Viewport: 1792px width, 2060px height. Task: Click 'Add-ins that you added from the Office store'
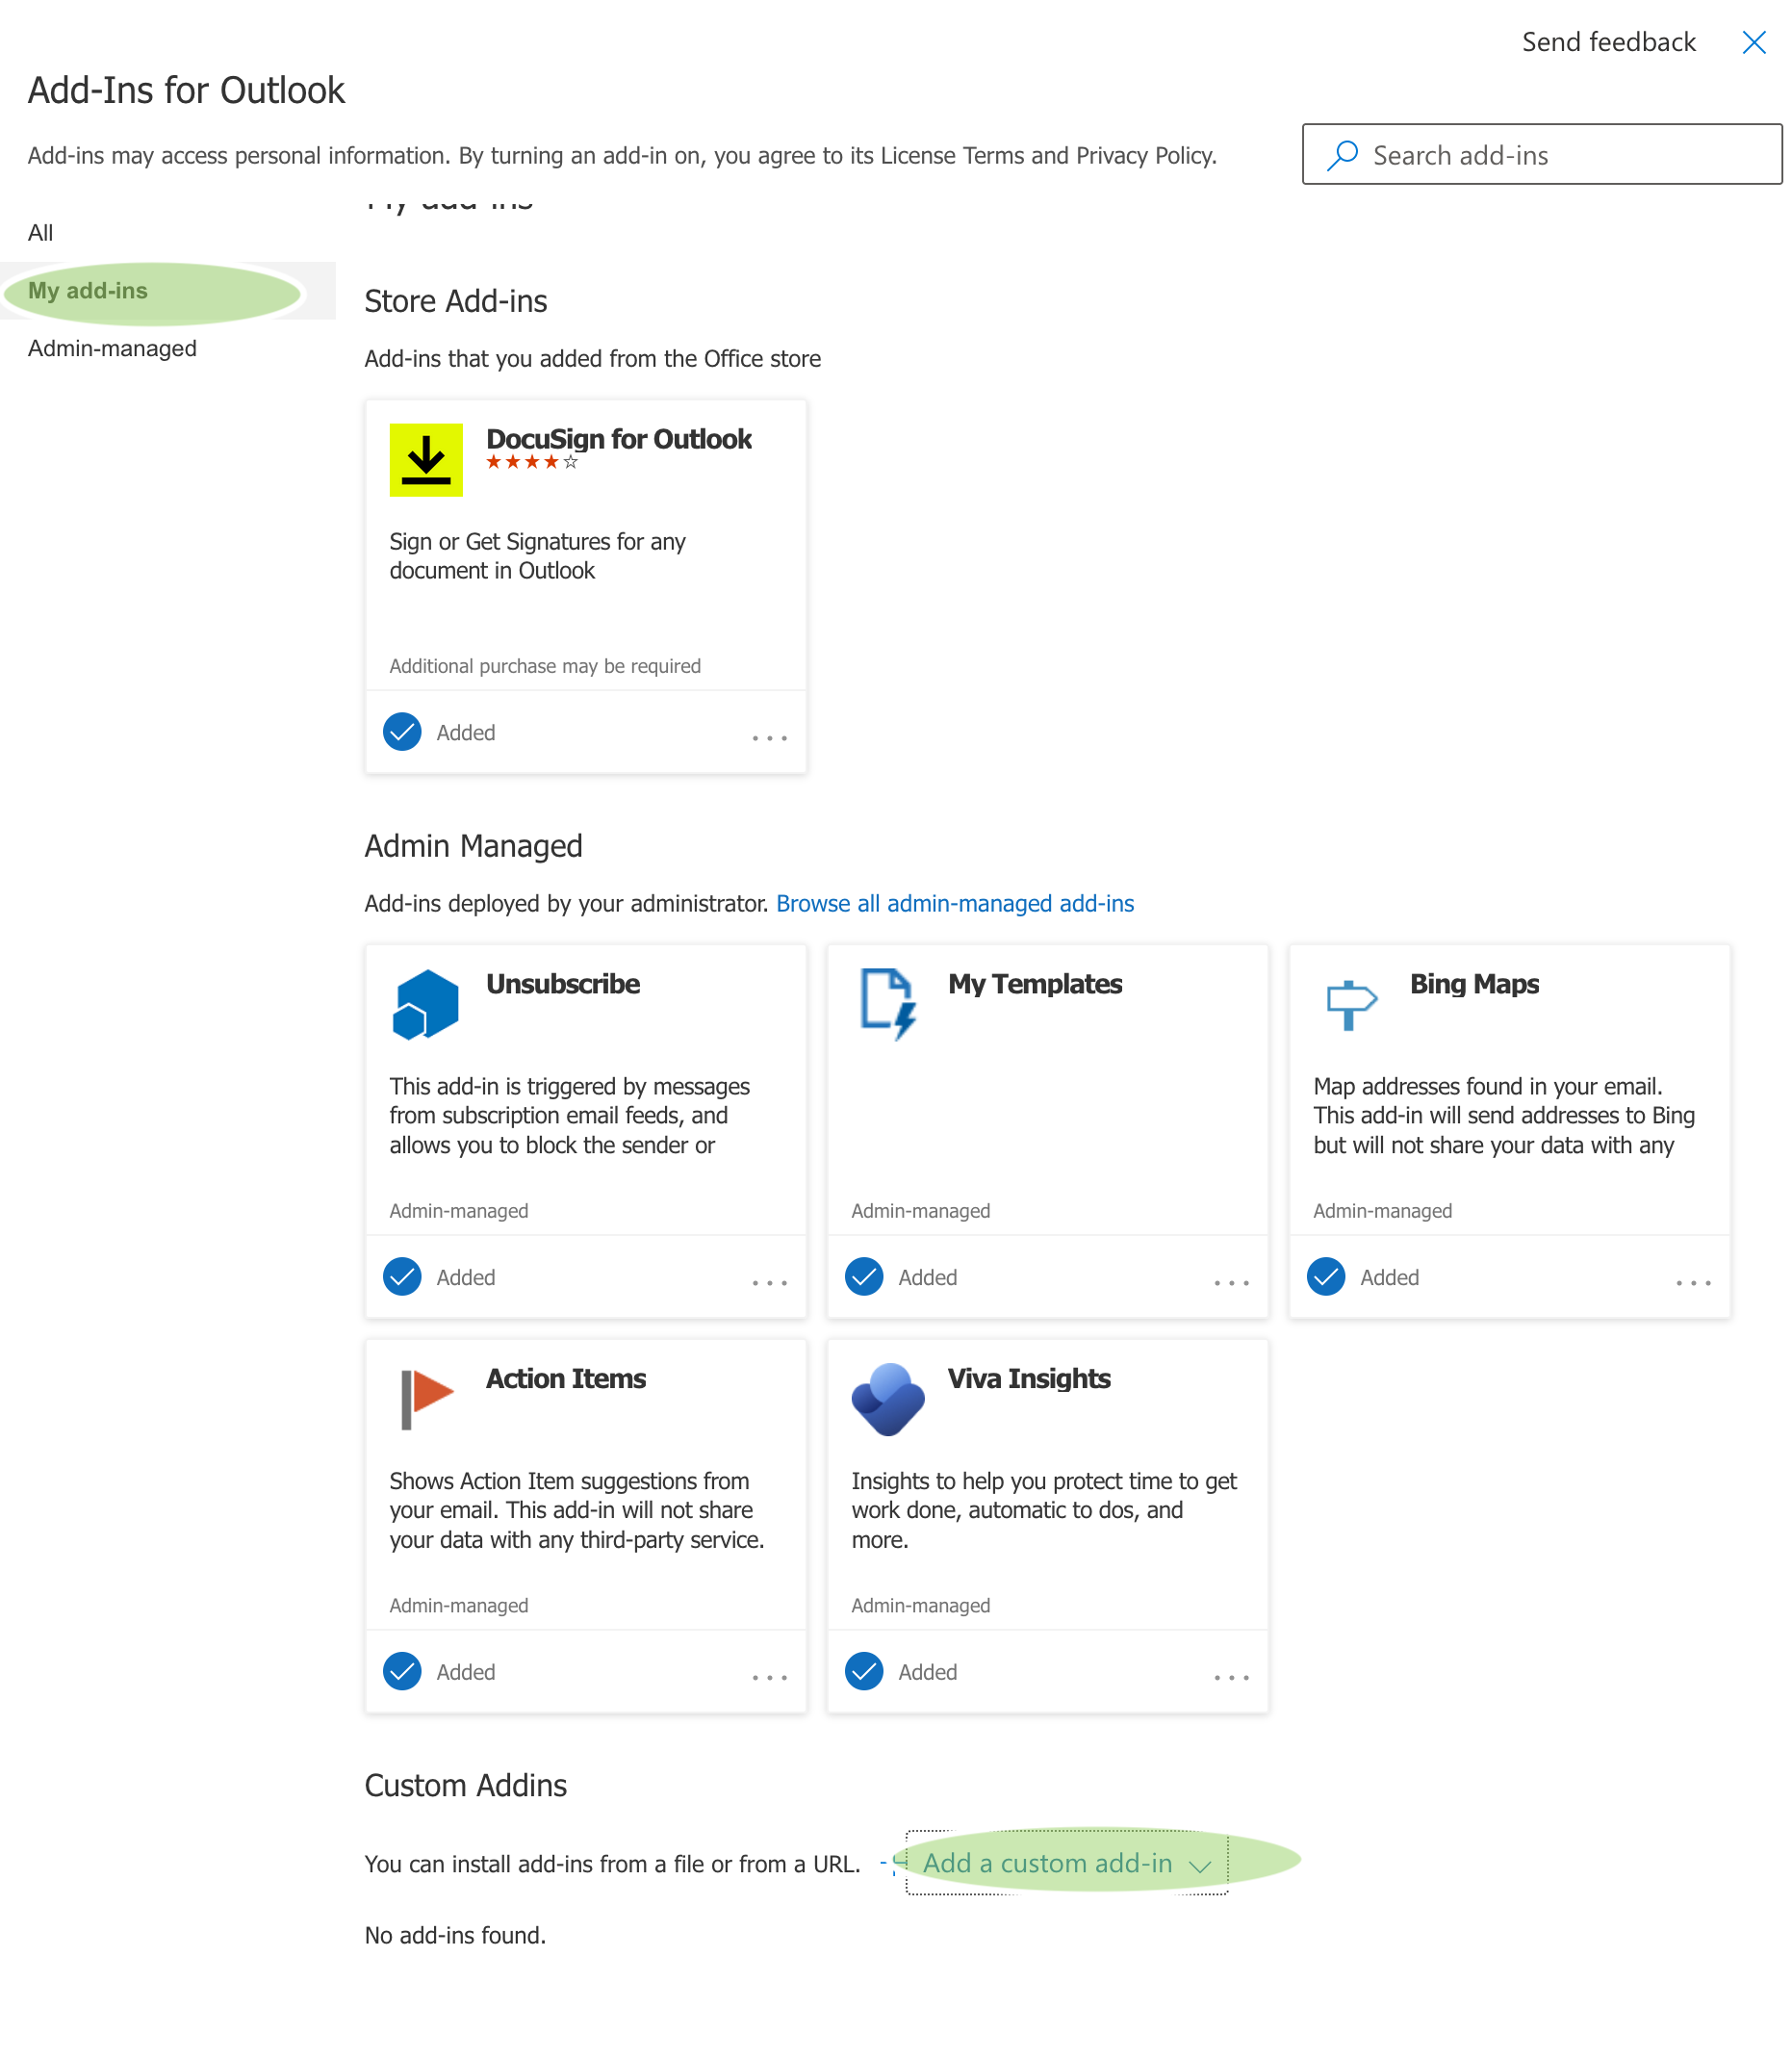(x=592, y=358)
